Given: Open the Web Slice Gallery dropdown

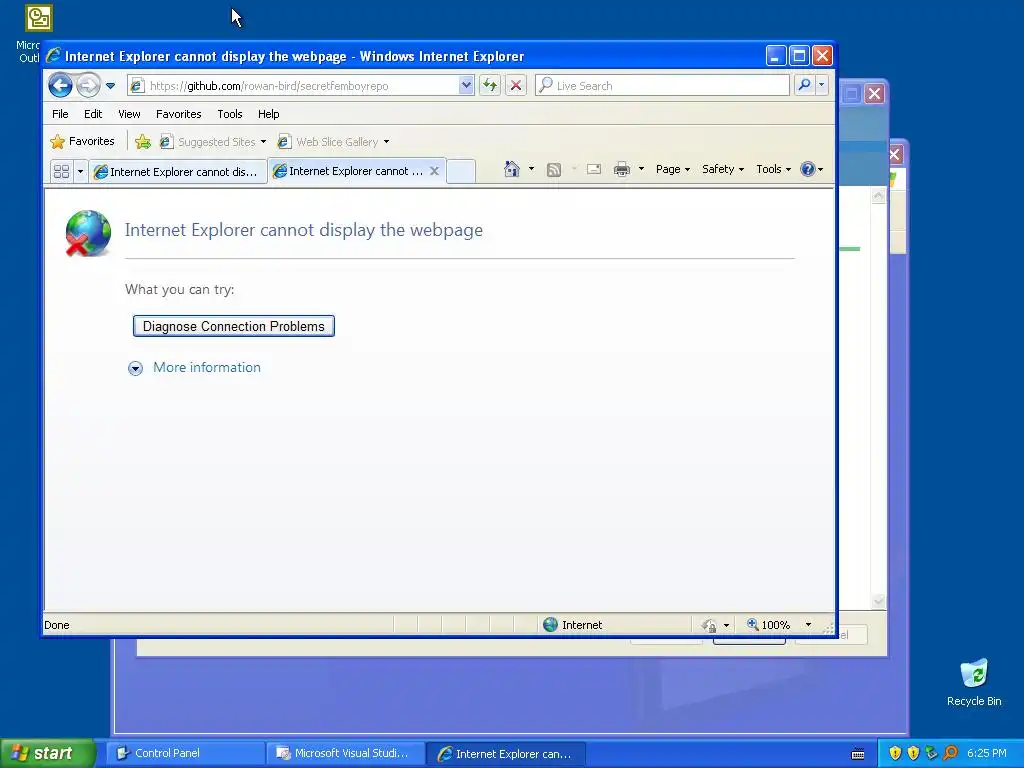Looking at the screenshot, I should click(333, 142).
